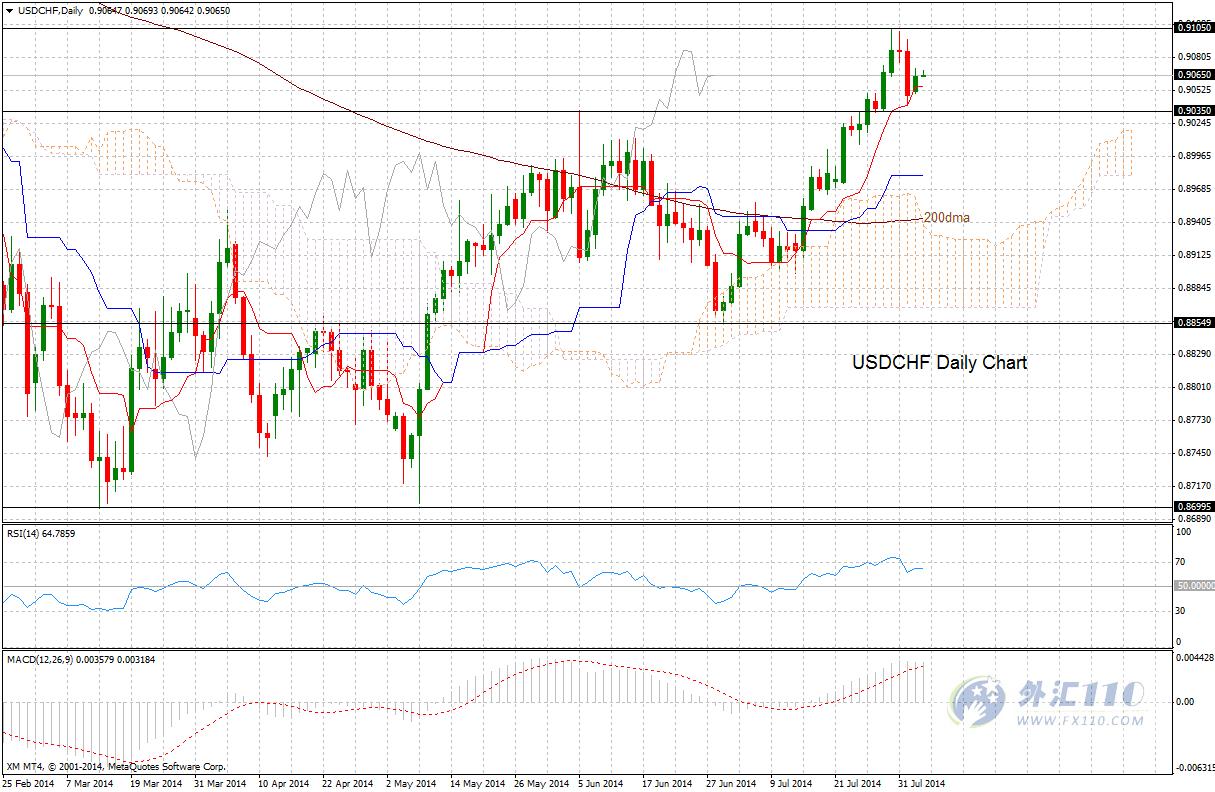
Task: Click the 200dma text label
Action: [946, 217]
